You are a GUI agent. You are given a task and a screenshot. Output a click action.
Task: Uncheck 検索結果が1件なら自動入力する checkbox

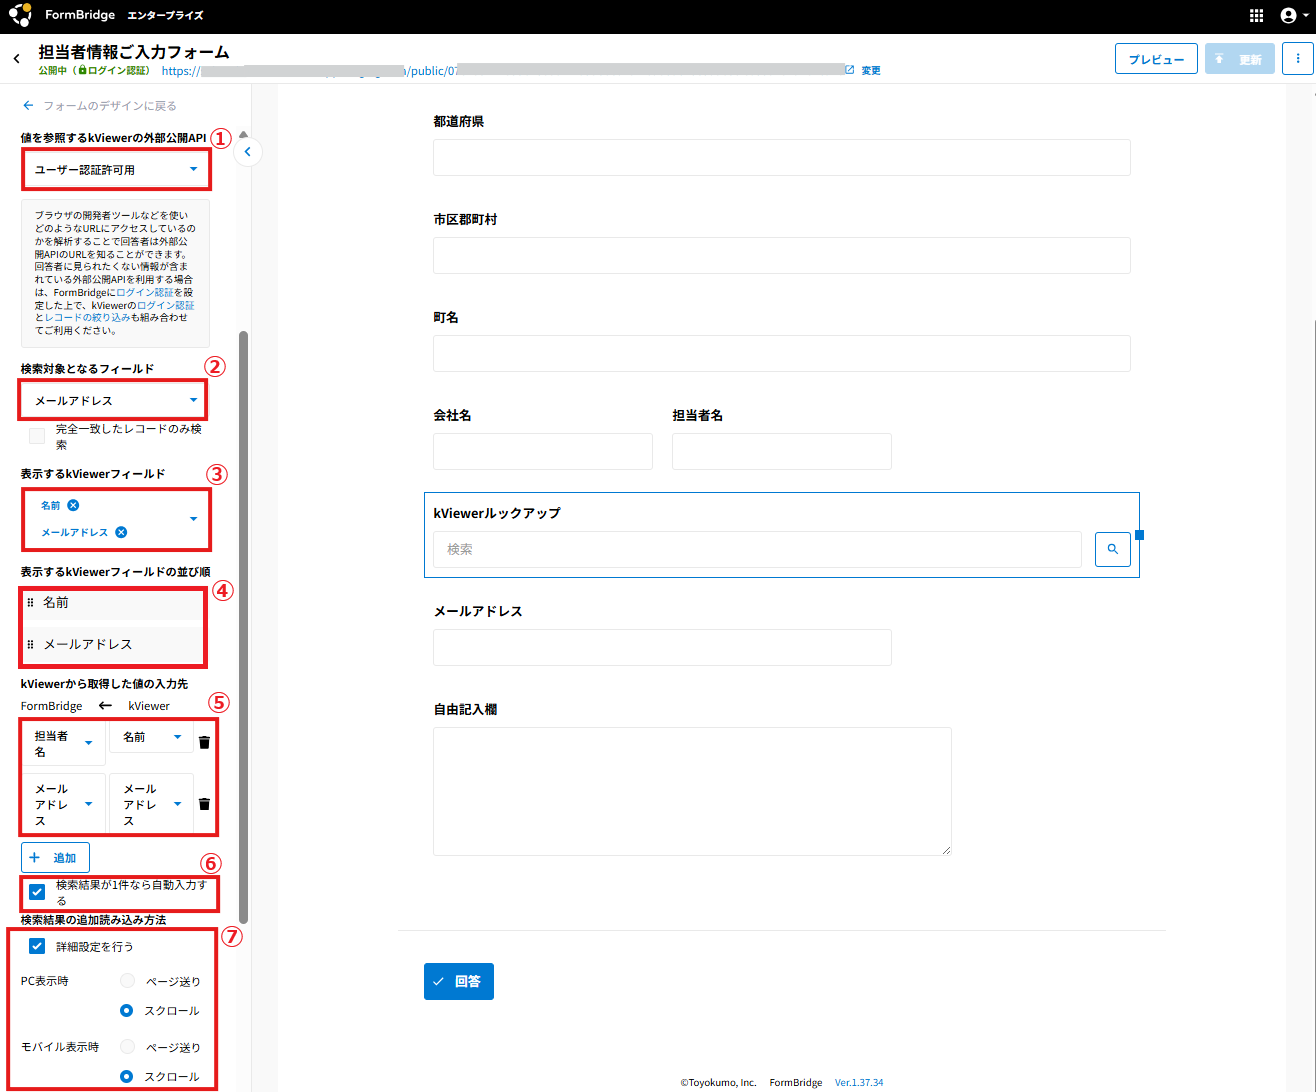[37, 892]
